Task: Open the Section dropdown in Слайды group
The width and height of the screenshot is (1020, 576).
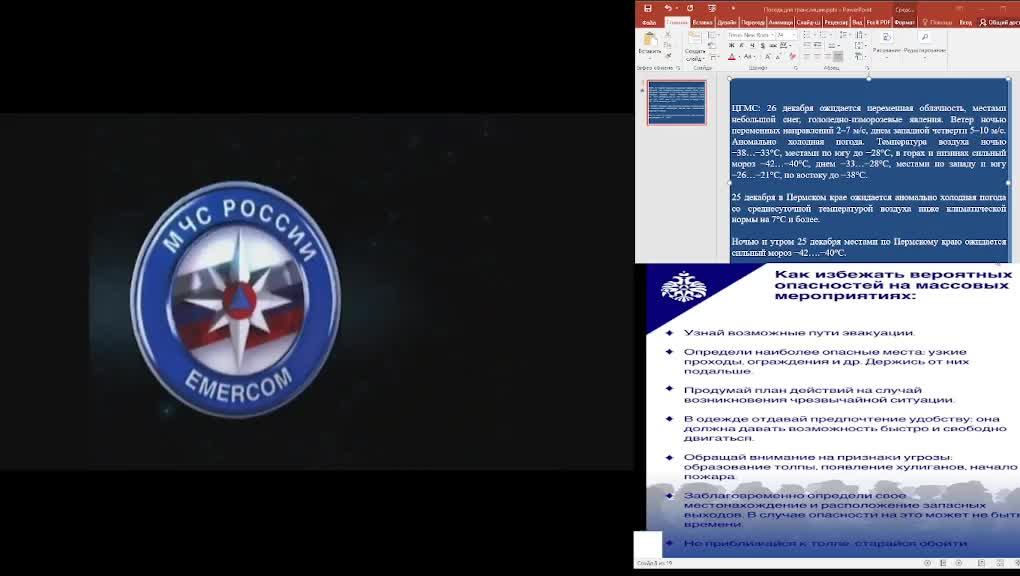Action: click(714, 57)
